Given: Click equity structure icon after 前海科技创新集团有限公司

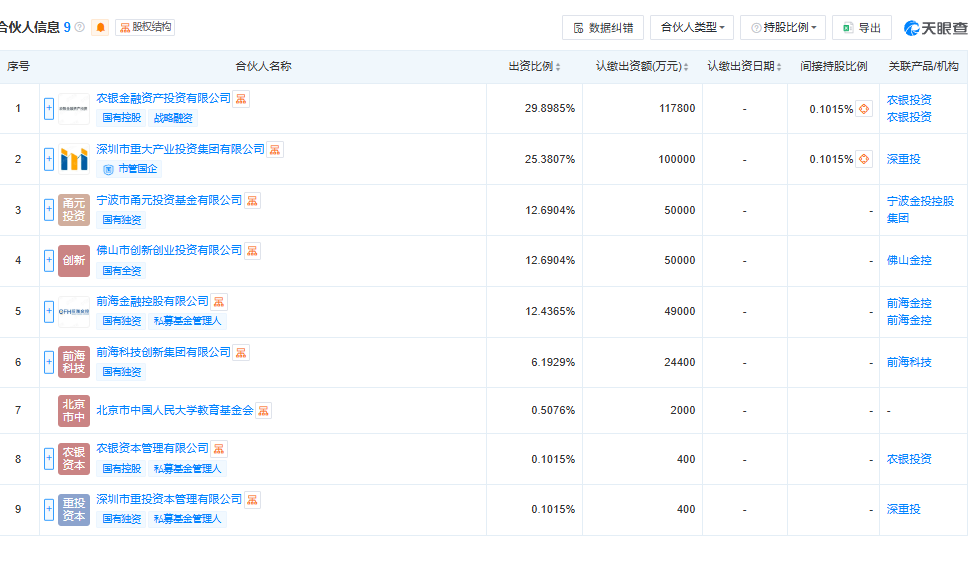Looking at the screenshot, I should tap(241, 353).
